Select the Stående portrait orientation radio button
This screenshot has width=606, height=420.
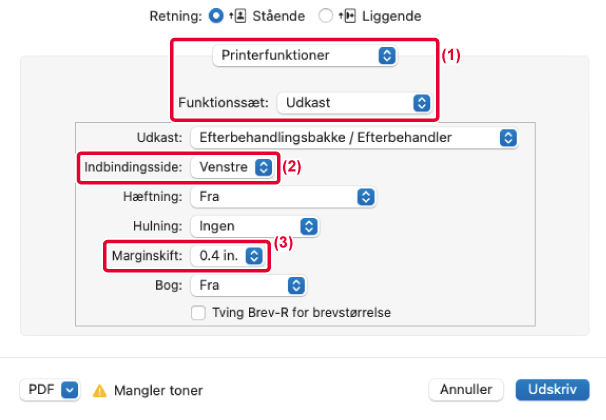point(216,16)
